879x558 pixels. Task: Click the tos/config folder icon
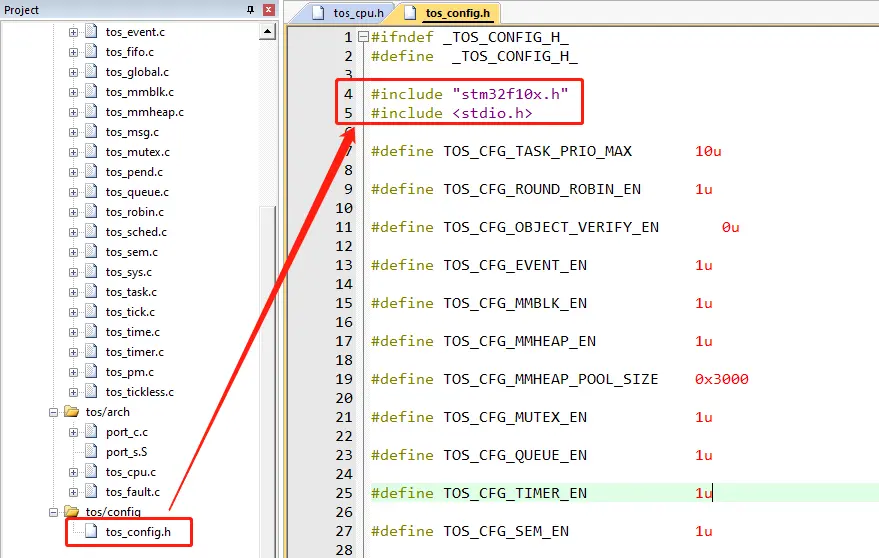pyautogui.click(x=71, y=511)
